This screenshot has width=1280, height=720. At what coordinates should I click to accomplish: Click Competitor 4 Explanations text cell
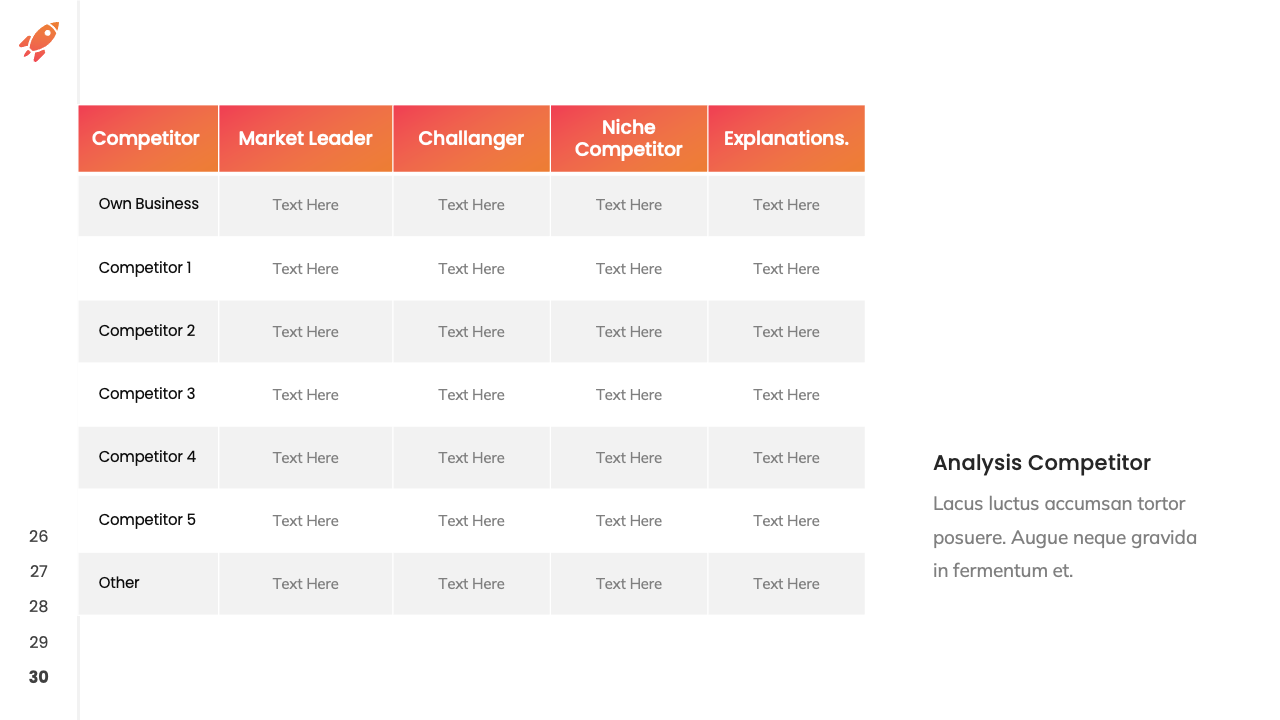click(786, 458)
